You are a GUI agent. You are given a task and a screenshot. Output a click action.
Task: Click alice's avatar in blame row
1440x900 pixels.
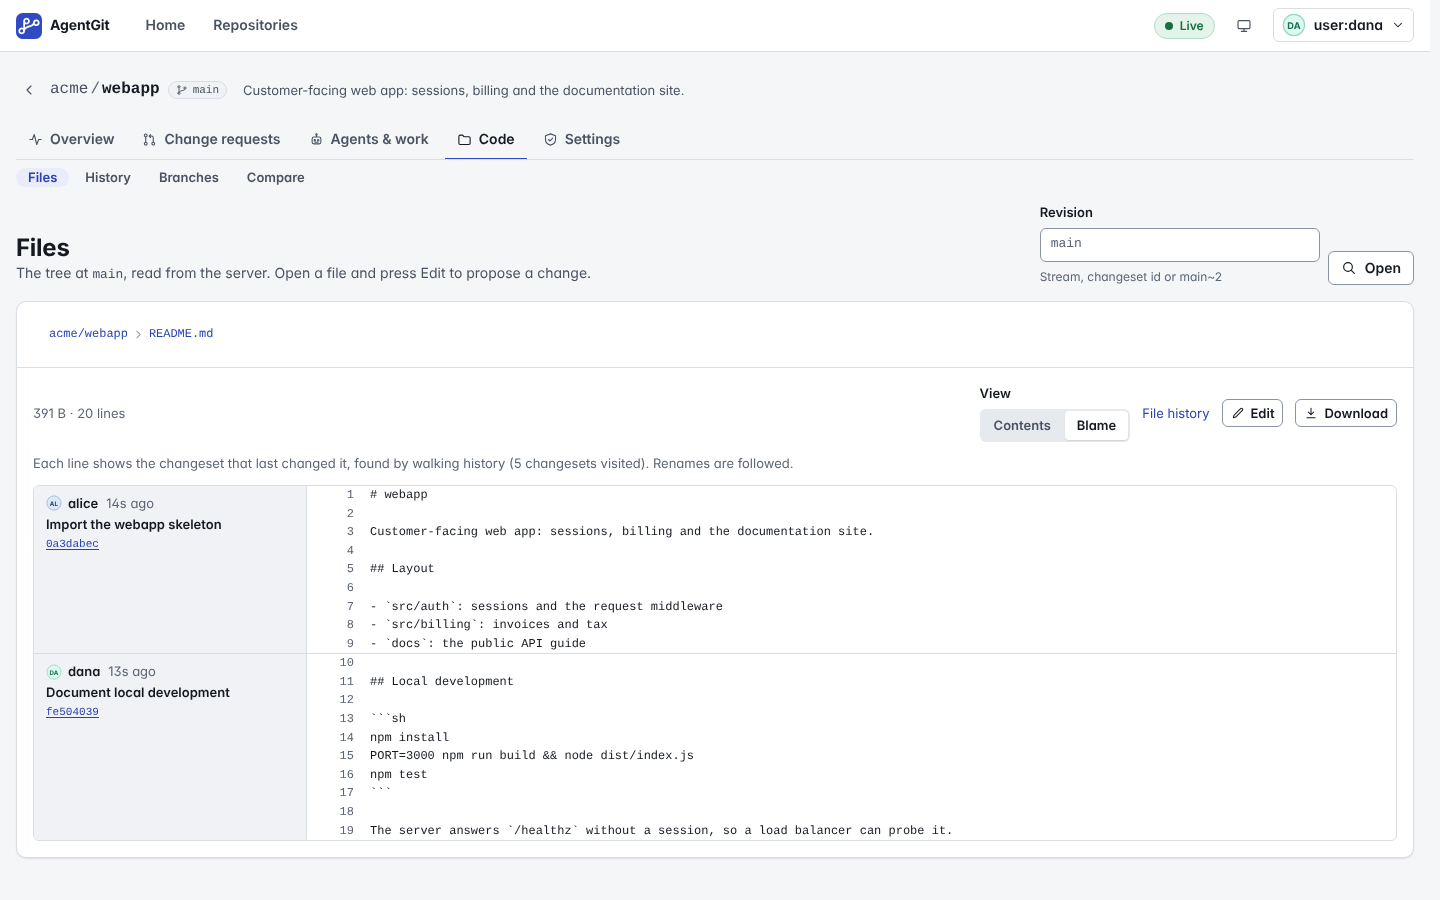54,503
